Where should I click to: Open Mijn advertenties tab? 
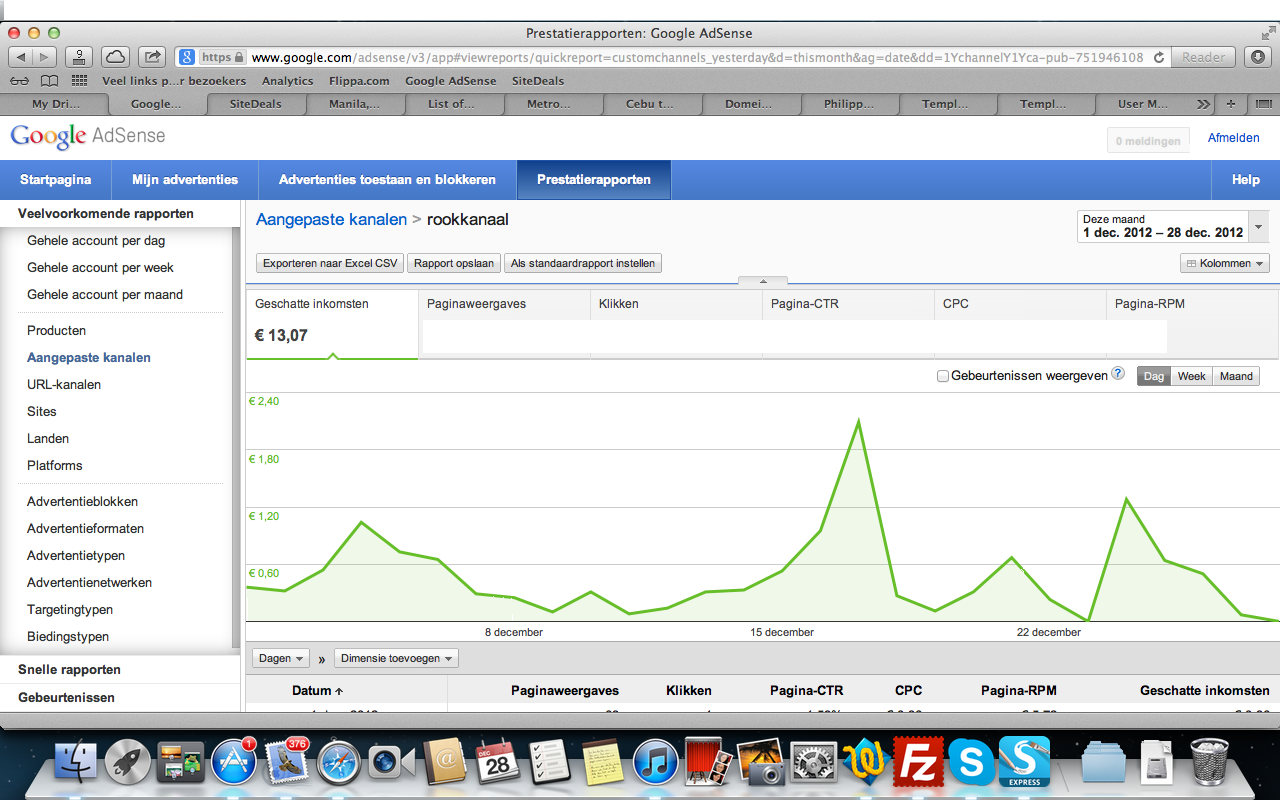coord(185,180)
